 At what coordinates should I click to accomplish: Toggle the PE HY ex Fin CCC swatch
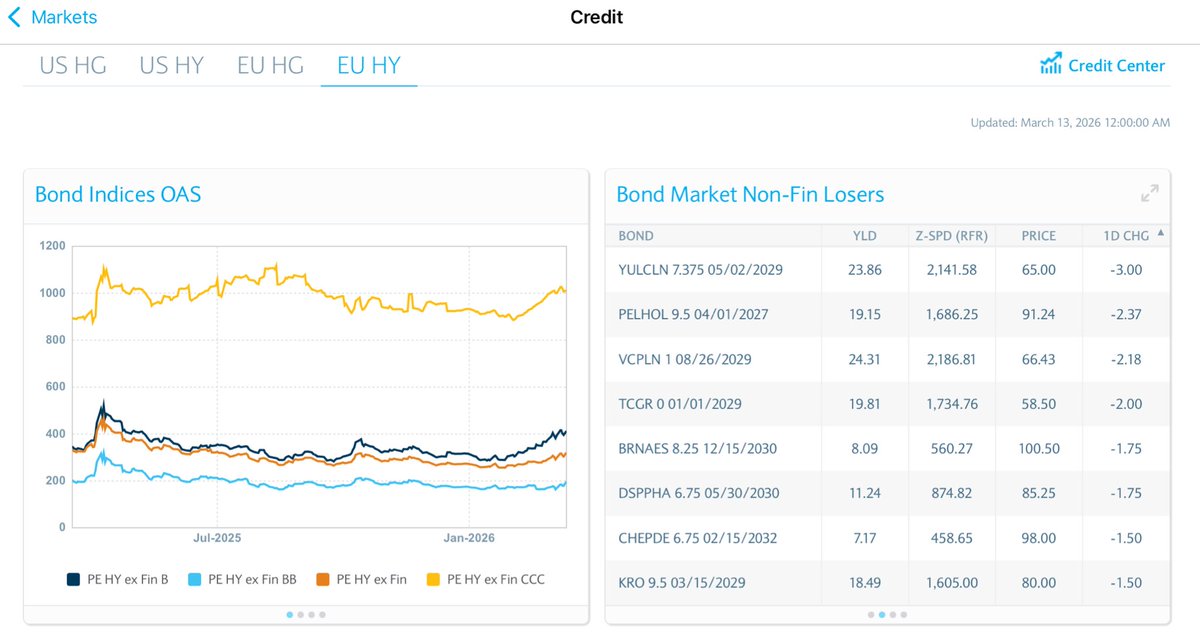tap(433, 579)
